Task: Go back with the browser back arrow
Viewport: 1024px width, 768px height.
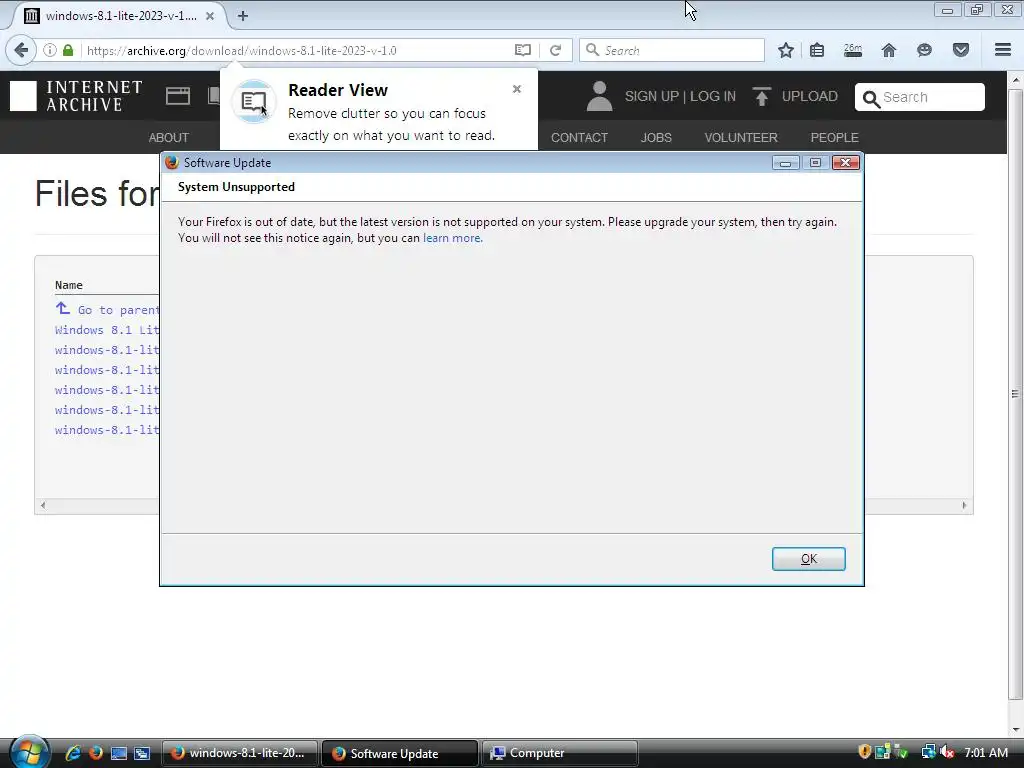Action: 21,50
